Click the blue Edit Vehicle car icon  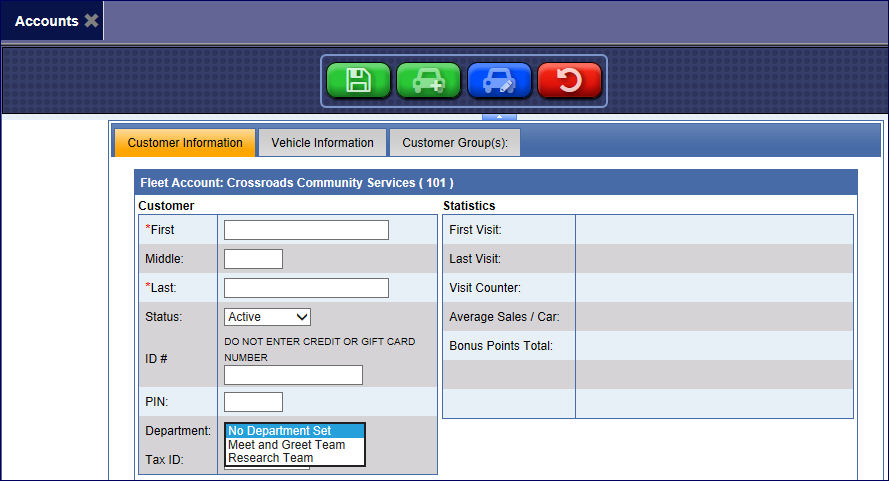pos(499,81)
